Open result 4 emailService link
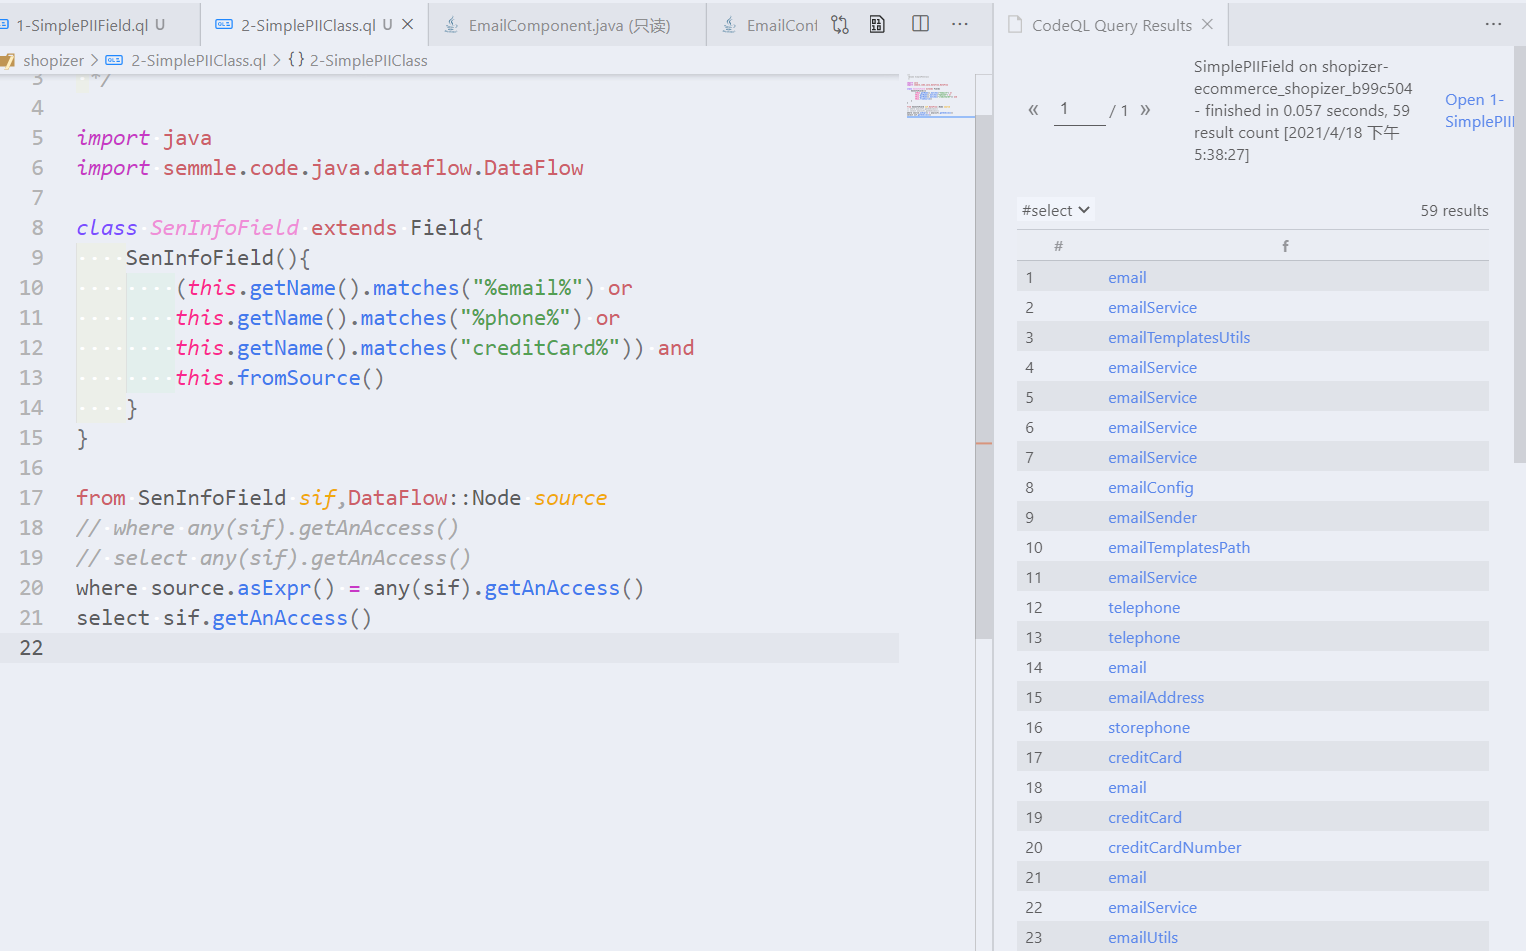 click(1152, 367)
